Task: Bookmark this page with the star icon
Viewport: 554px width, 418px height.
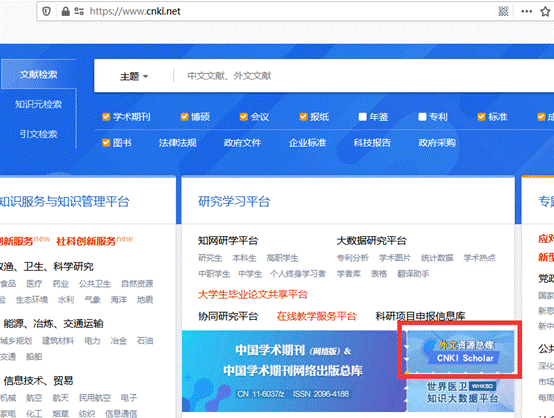Action: [545, 11]
